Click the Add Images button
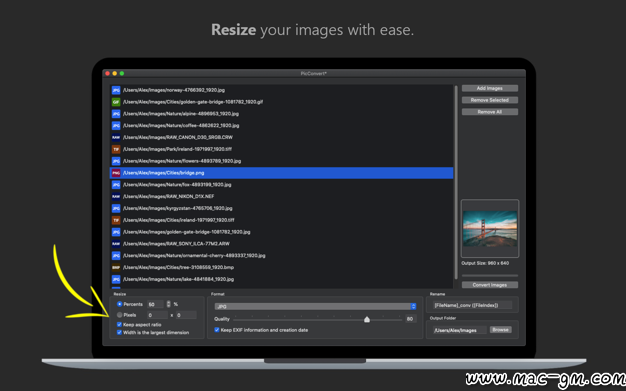 490,88
